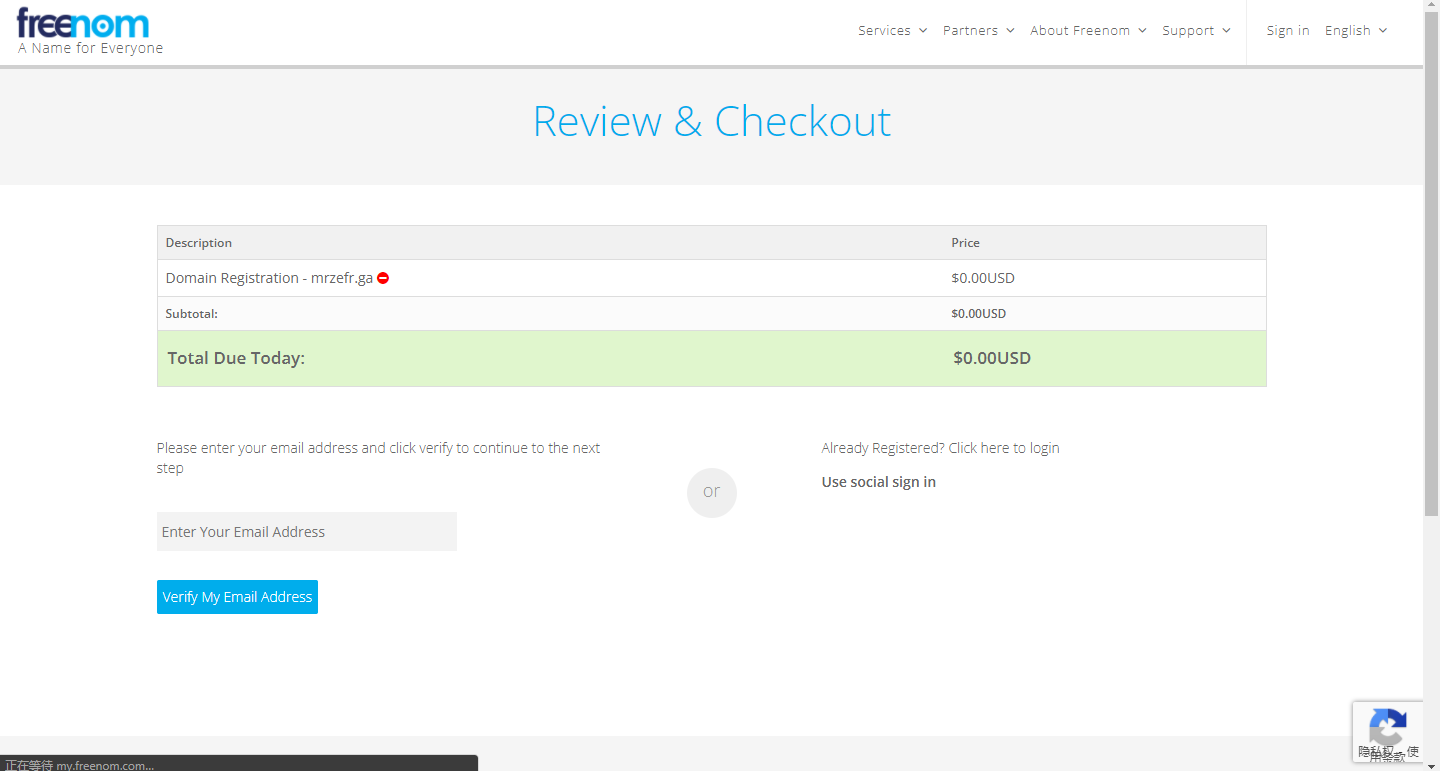Select the Support menu item

tap(1196, 31)
